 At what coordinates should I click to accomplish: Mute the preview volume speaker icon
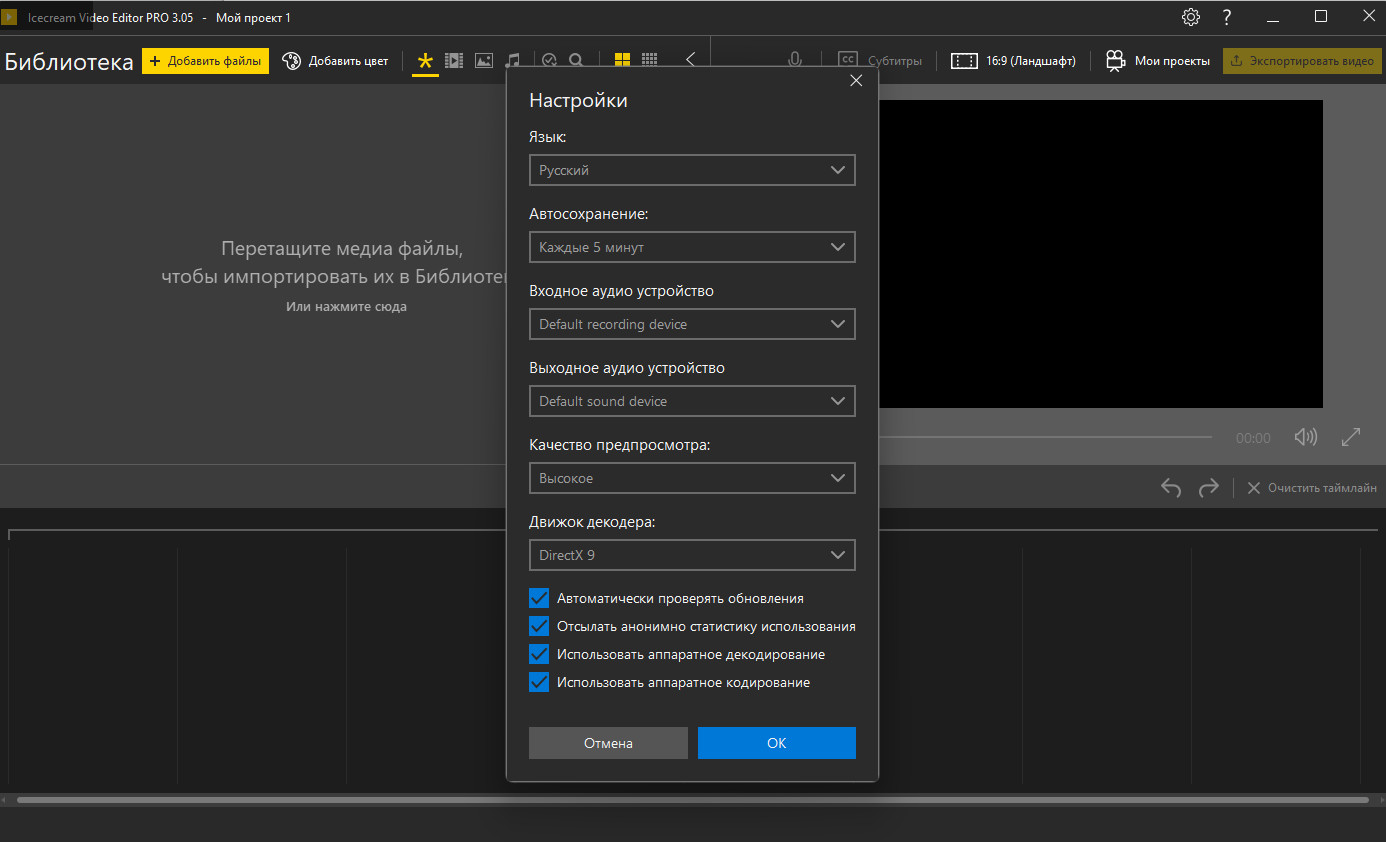[x=1305, y=437]
